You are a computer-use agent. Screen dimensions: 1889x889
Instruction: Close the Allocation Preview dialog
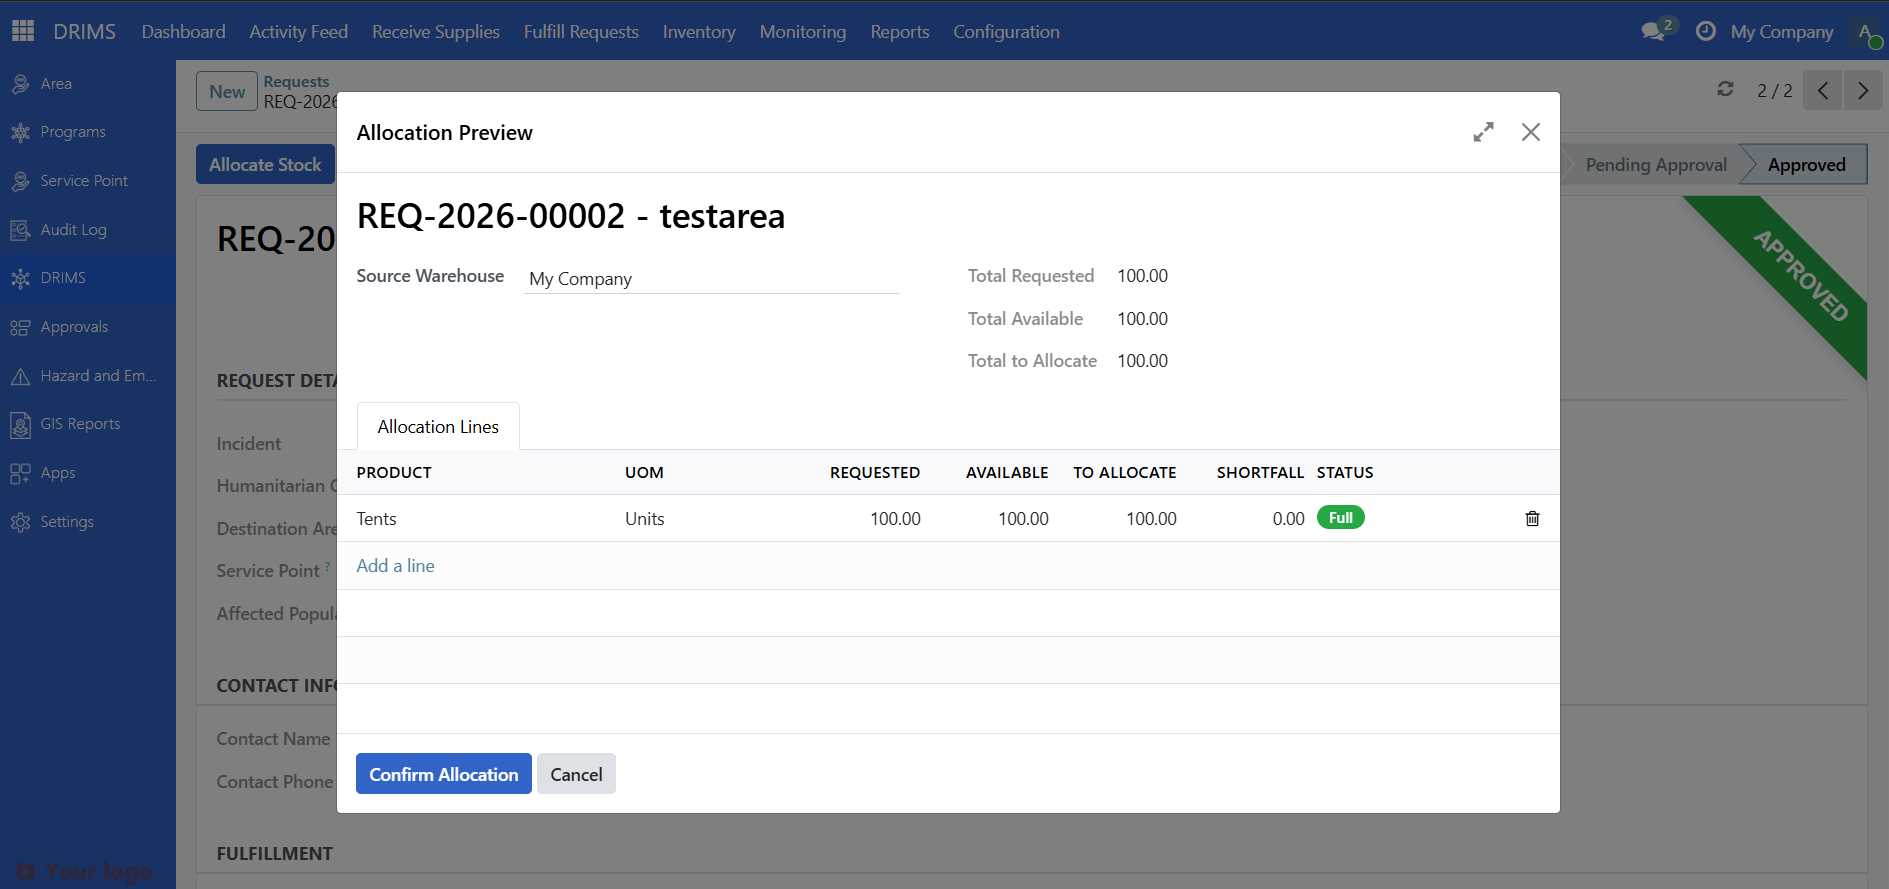coord(1530,132)
